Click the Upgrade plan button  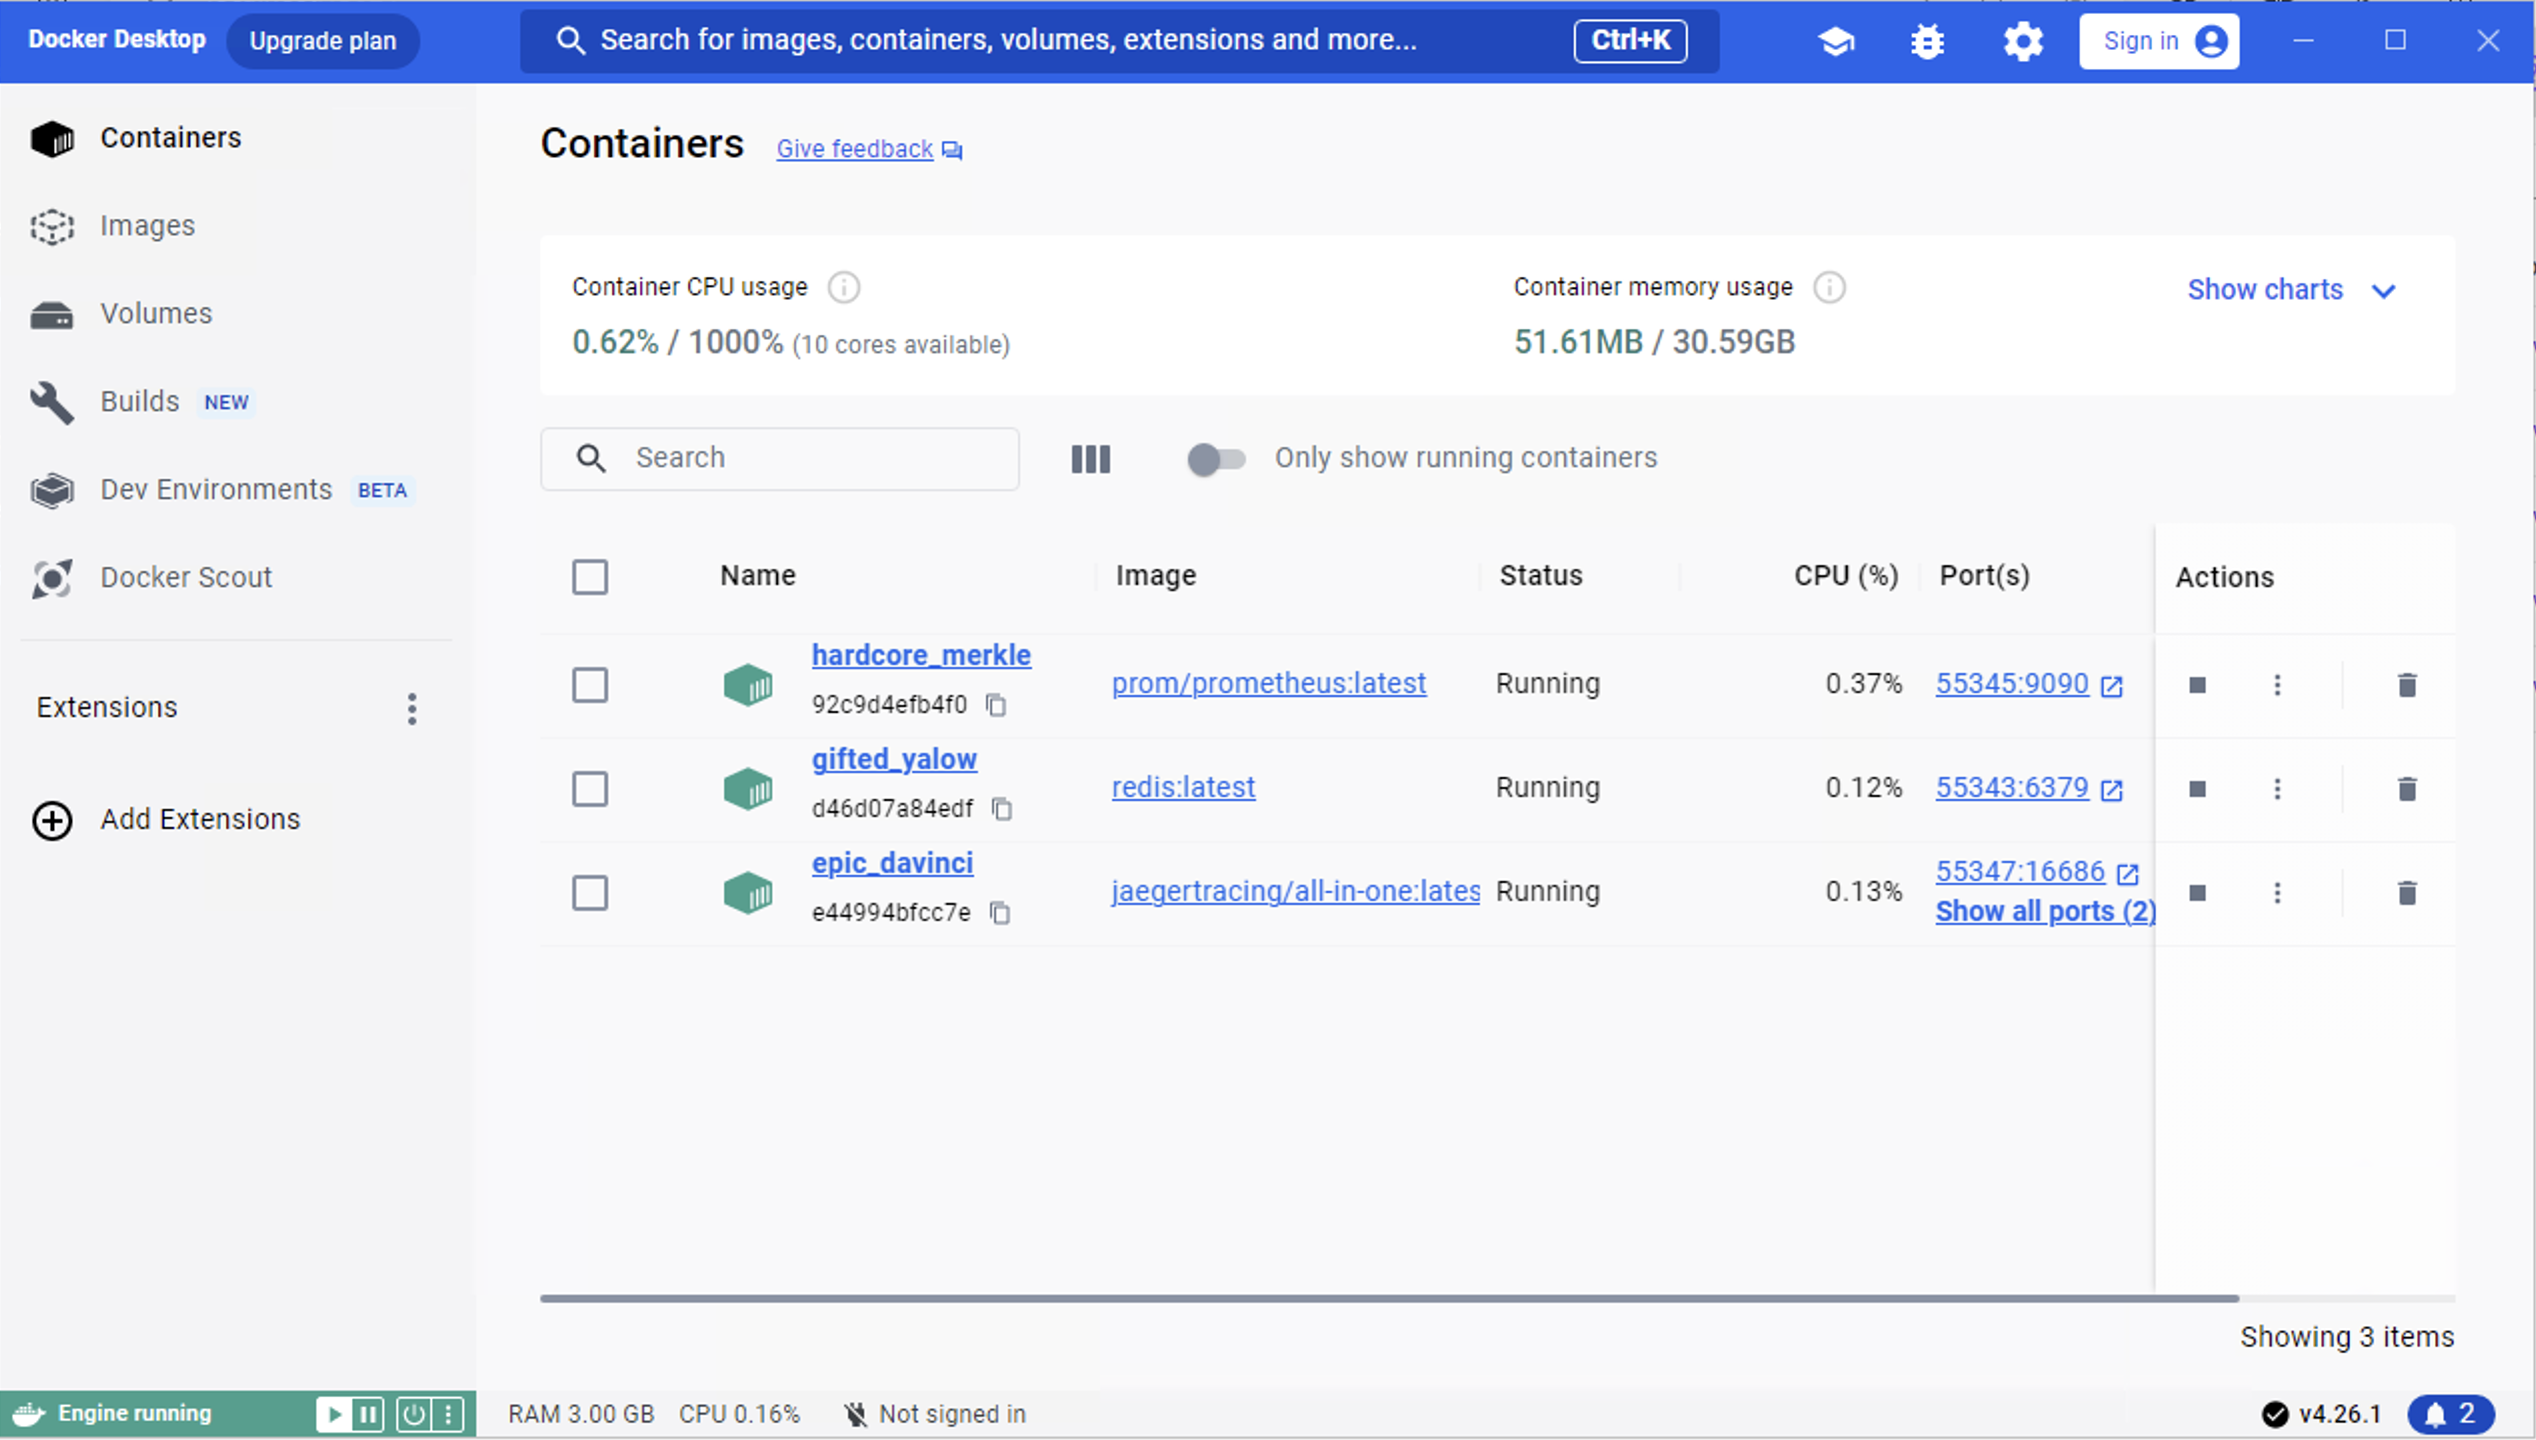(322, 41)
